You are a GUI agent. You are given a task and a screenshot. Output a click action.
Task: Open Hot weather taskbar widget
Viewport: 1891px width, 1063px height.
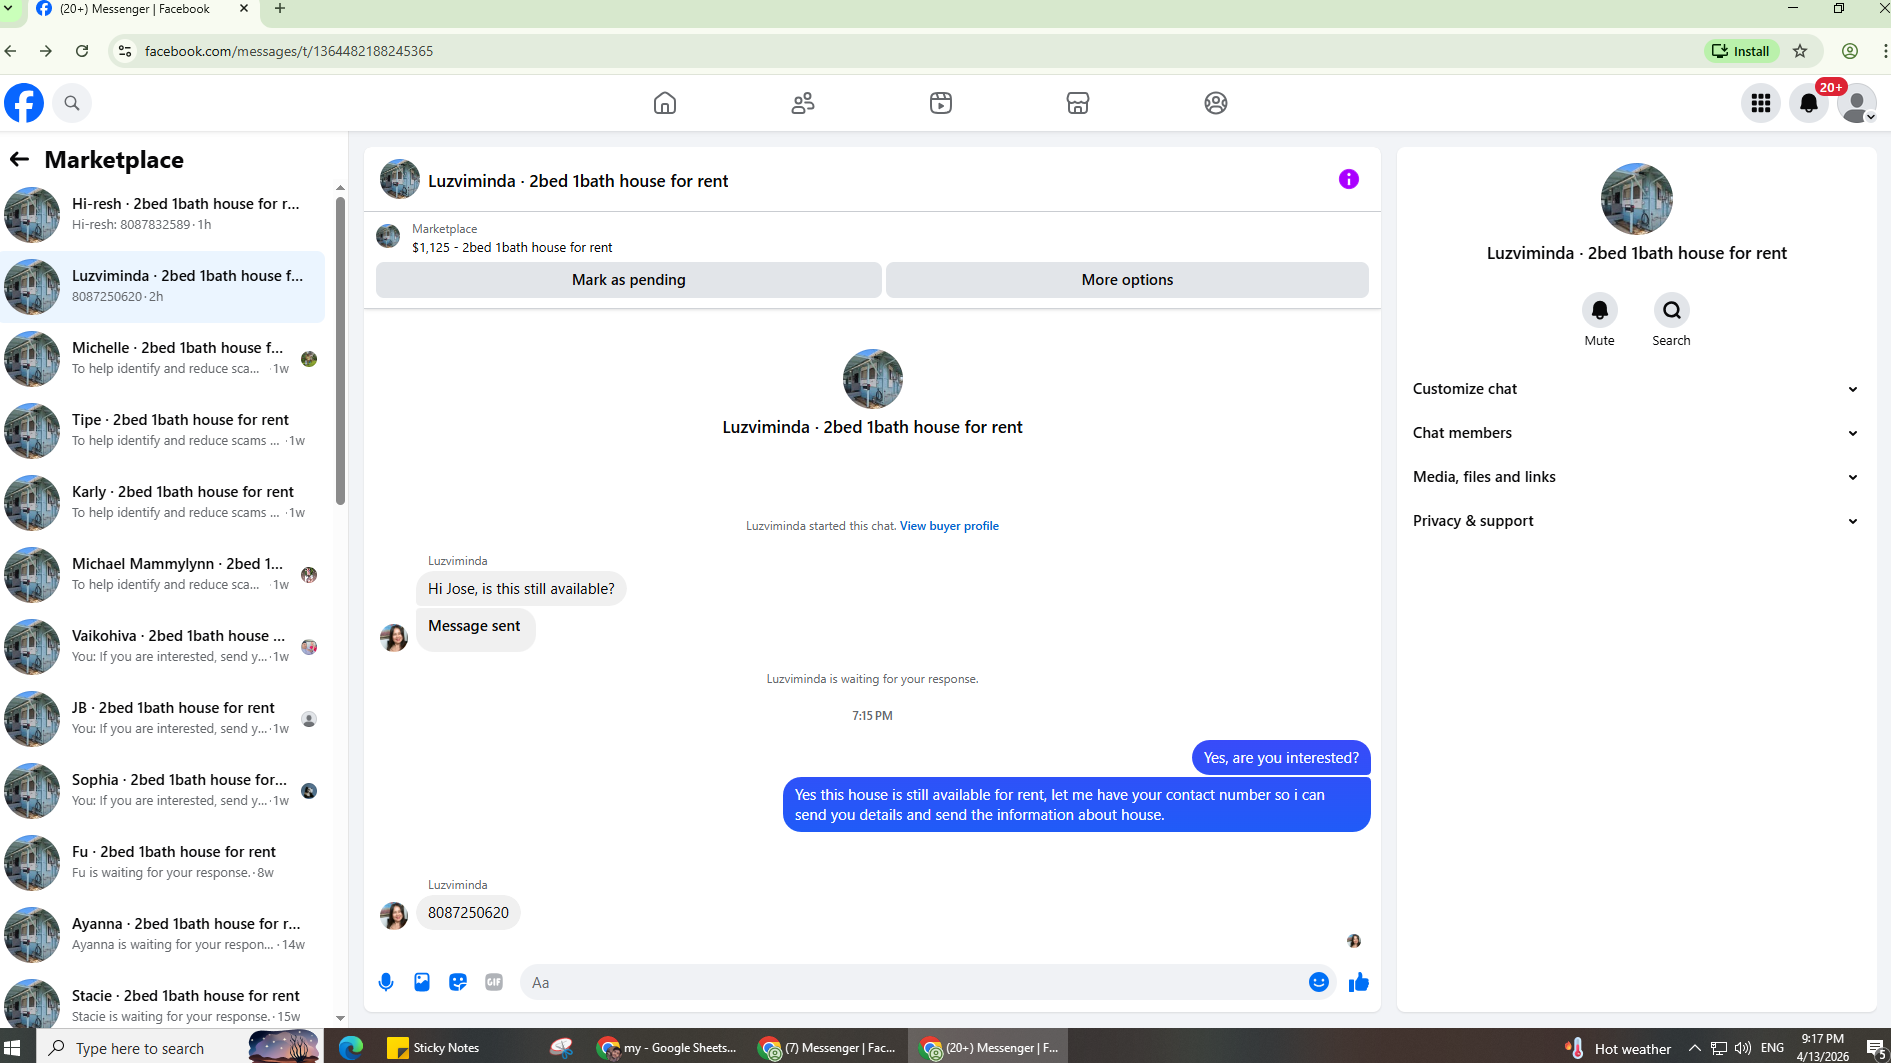(1617, 1047)
